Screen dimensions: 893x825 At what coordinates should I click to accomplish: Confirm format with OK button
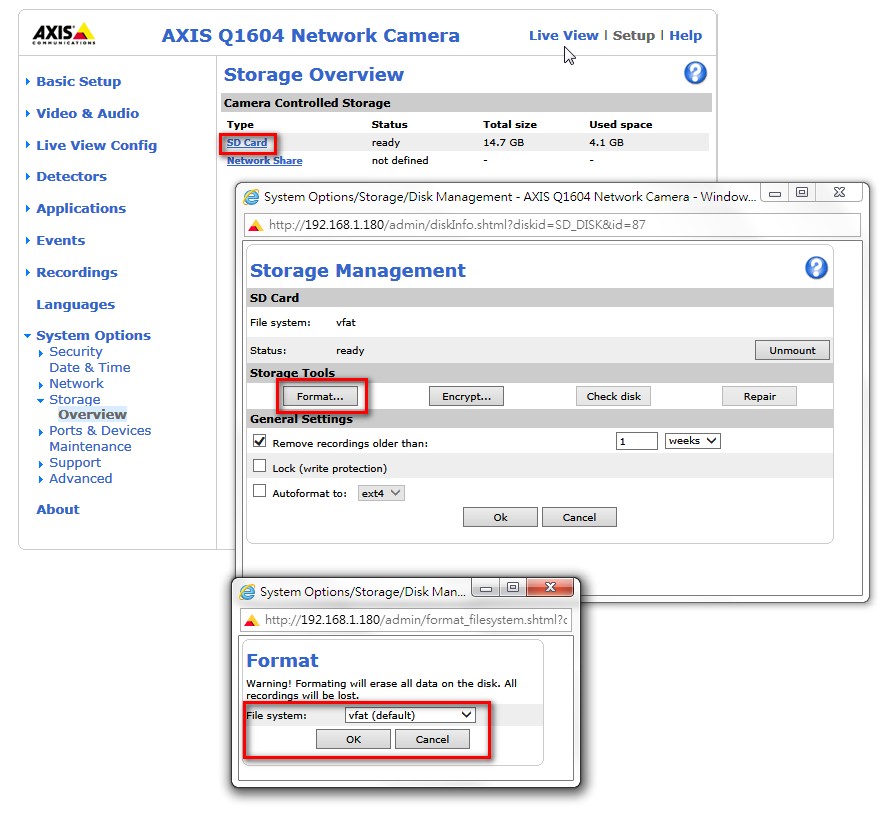tap(353, 739)
